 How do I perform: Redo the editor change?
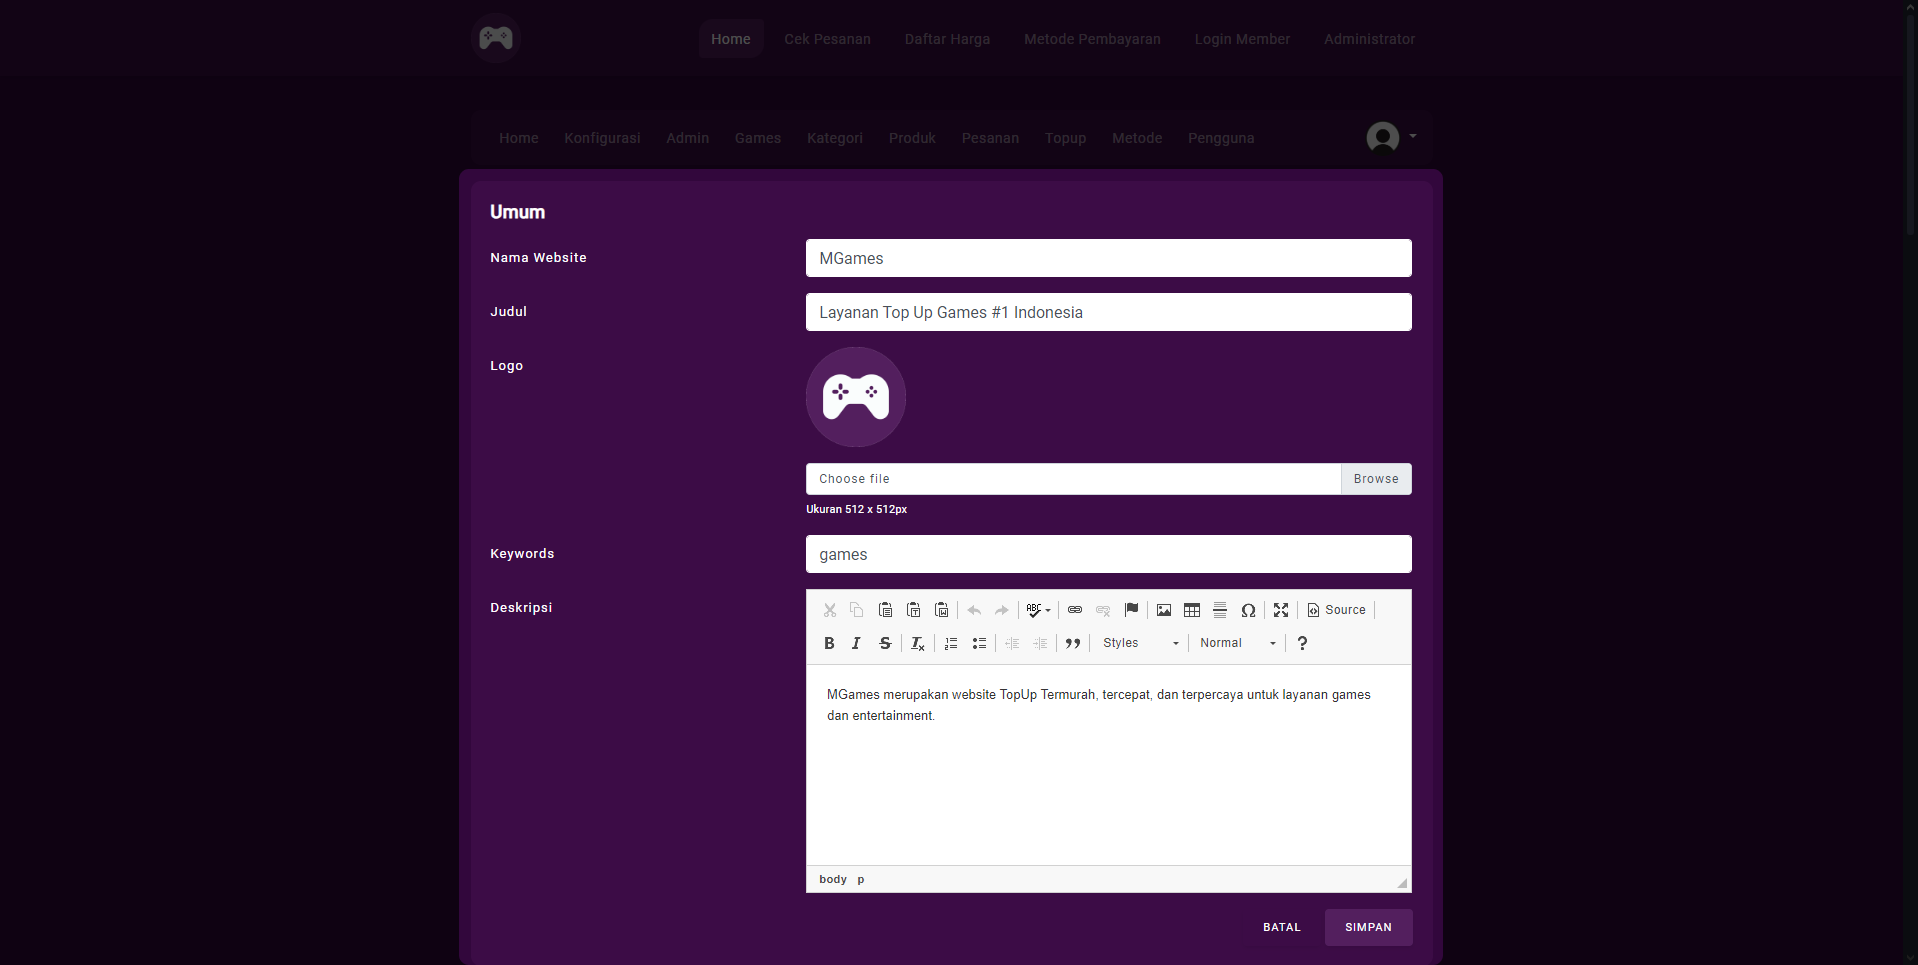point(1002,610)
